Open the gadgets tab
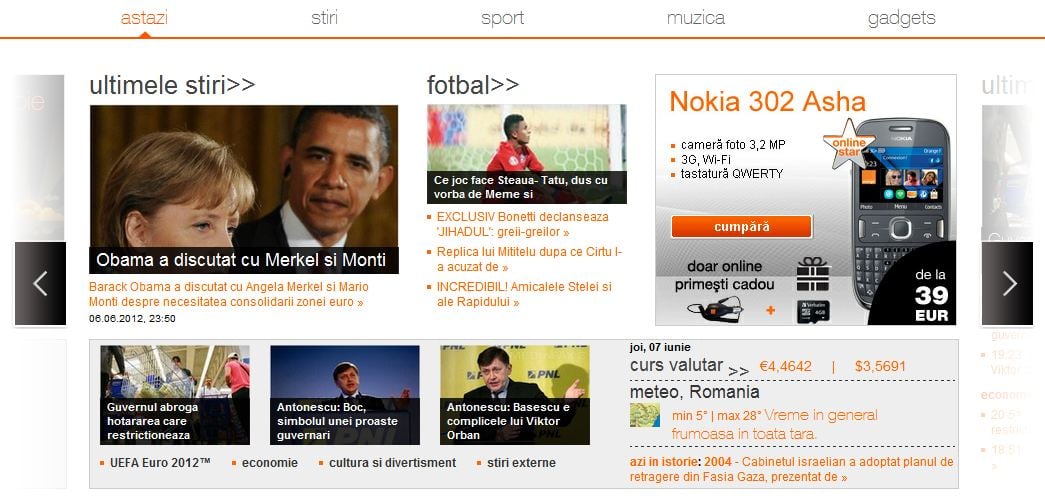Screen dimensions: 1045x499 pyautogui.click(x=901, y=18)
